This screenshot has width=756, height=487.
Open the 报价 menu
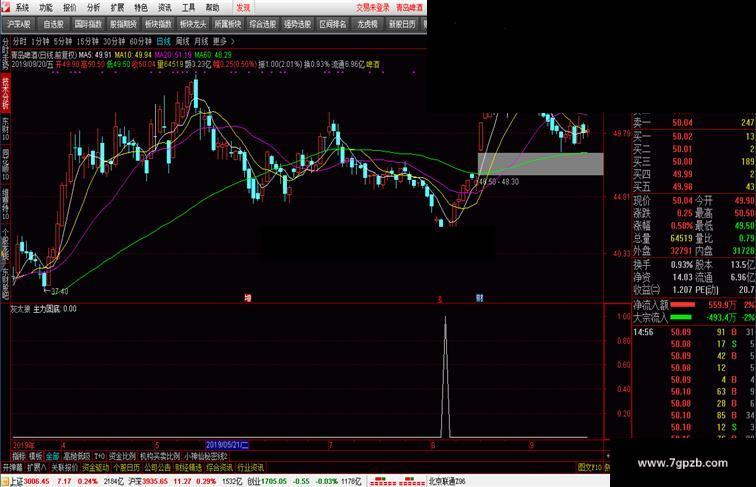pyautogui.click(x=69, y=7)
